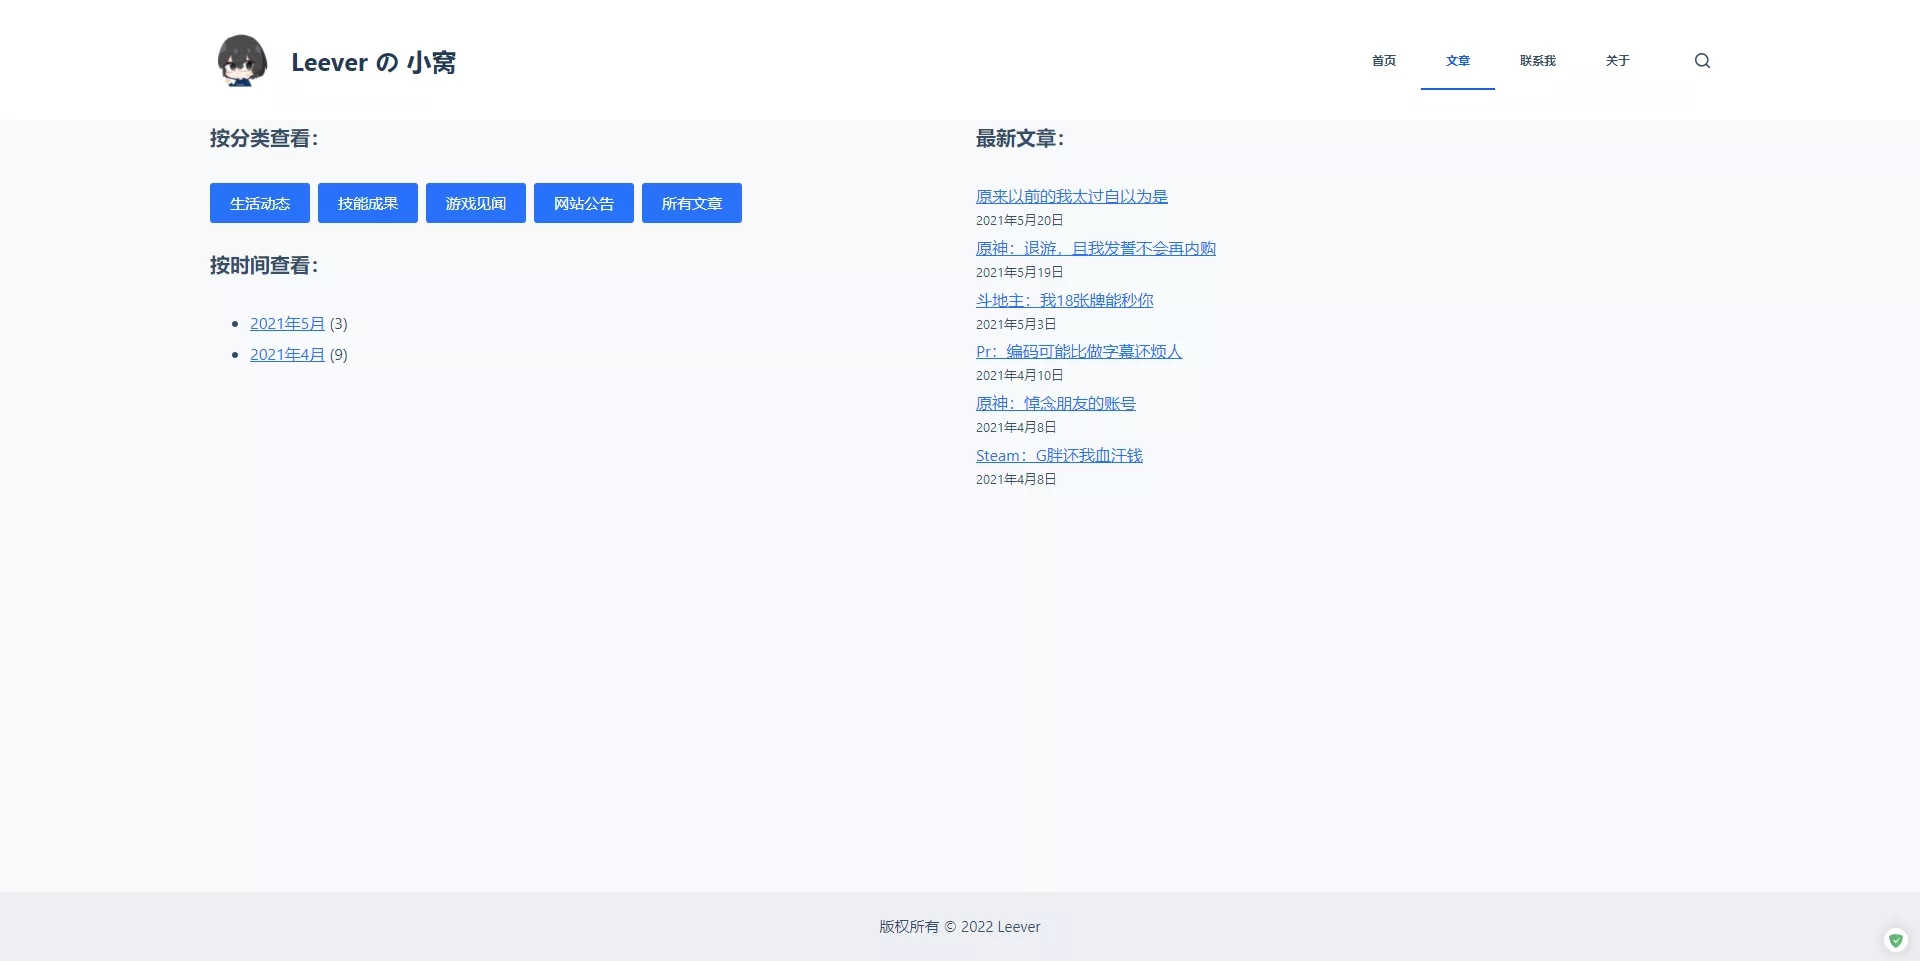Open the 关于 menu item
1920x961 pixels.
[x=1617, y=61]
